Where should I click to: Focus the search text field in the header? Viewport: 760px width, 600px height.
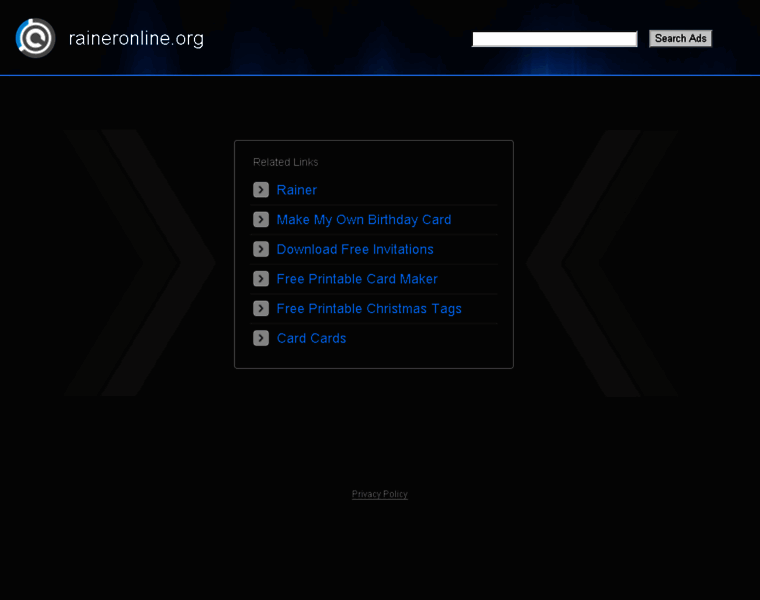click(554, 39)
